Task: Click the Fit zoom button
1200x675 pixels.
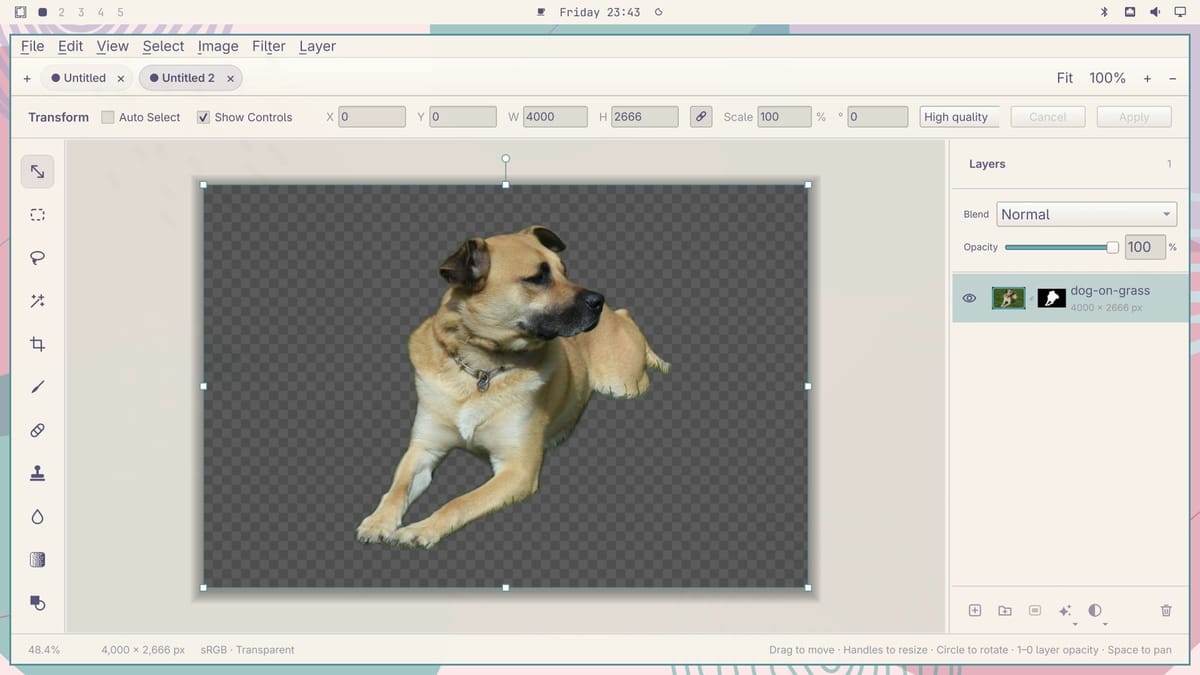Action: pos(1065,78)
